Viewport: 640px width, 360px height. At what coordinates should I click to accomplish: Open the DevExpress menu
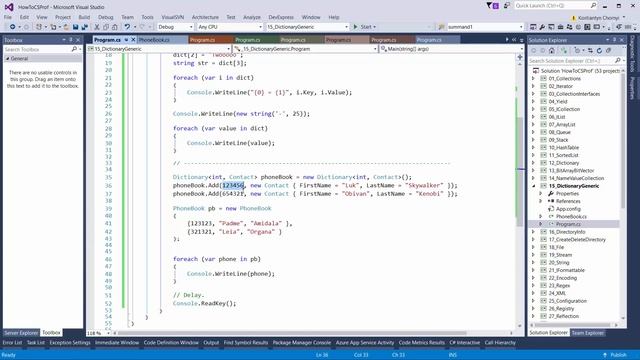[281, 17]
